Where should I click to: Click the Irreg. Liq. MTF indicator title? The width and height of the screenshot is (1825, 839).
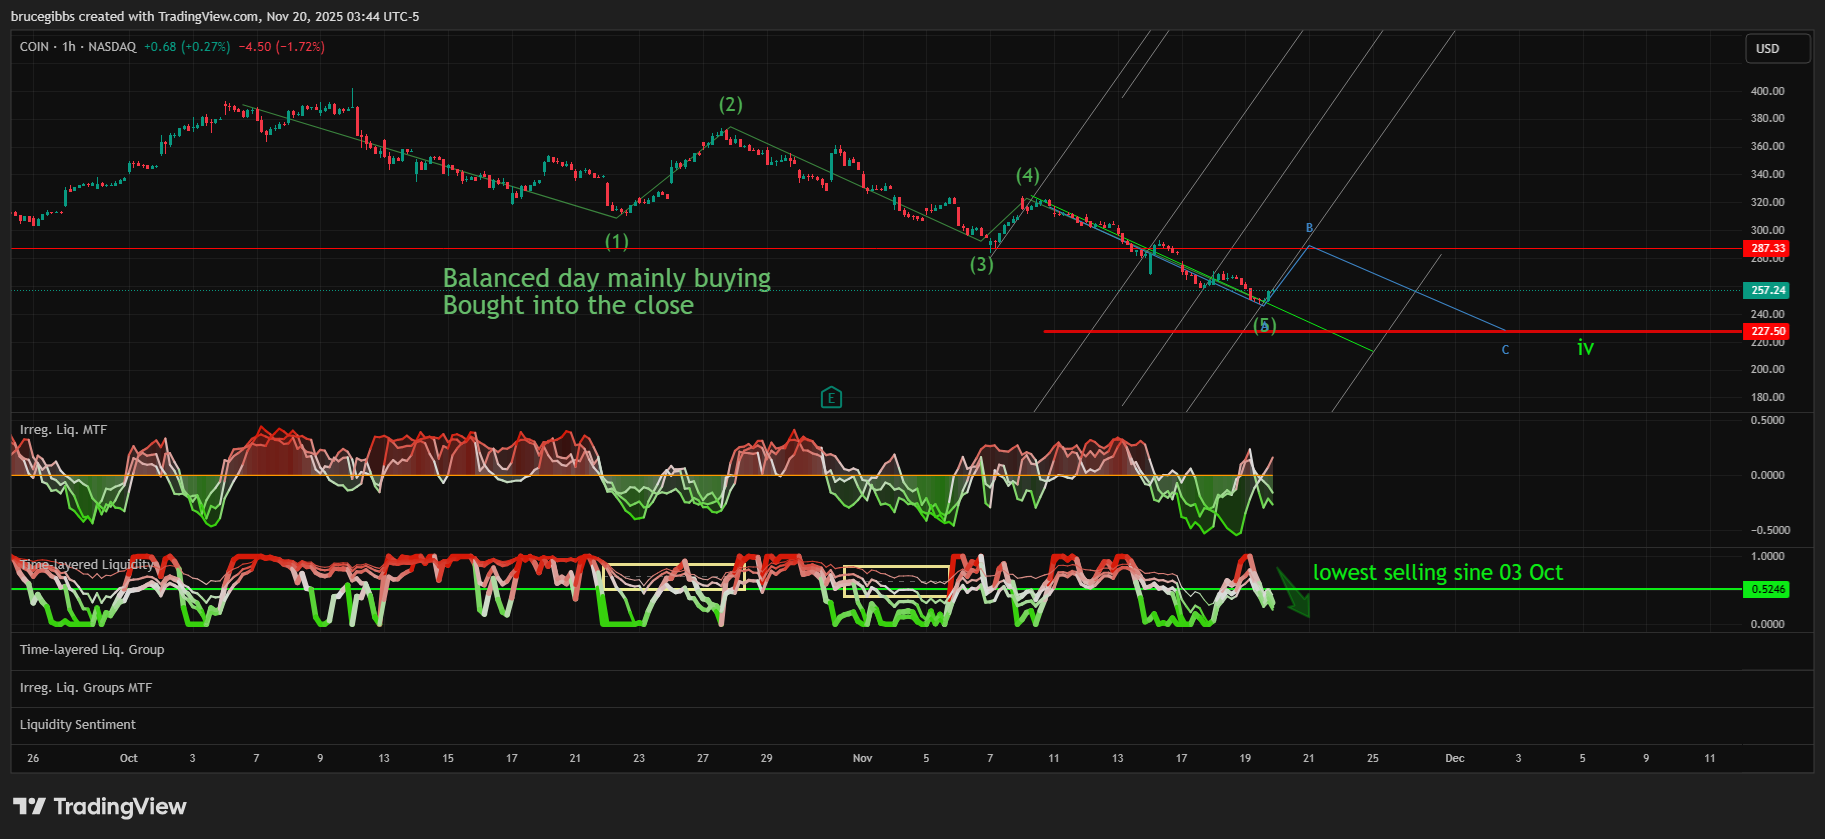point(63,430)
